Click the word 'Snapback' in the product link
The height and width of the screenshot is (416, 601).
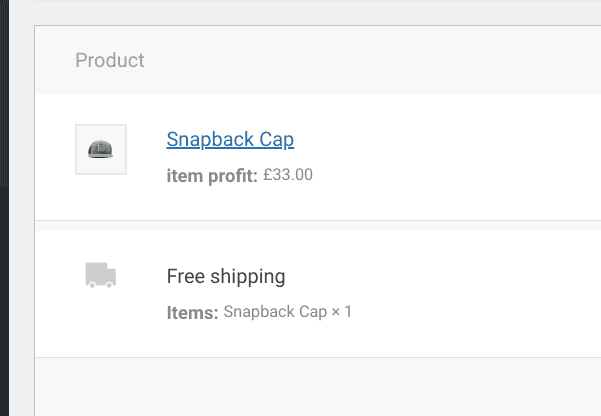[x=210, y=140]
